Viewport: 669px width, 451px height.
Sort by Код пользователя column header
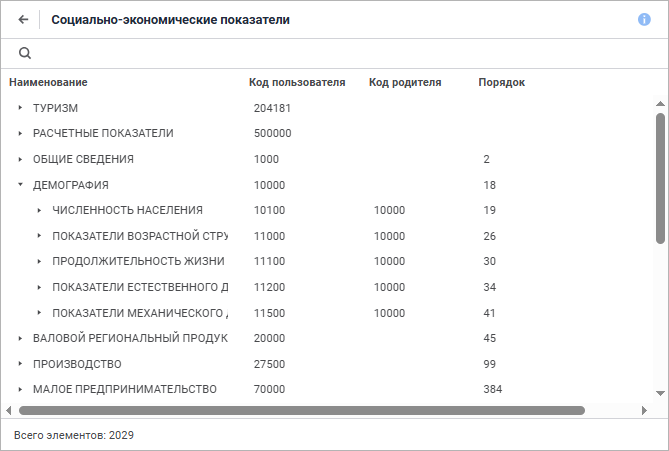297,82
